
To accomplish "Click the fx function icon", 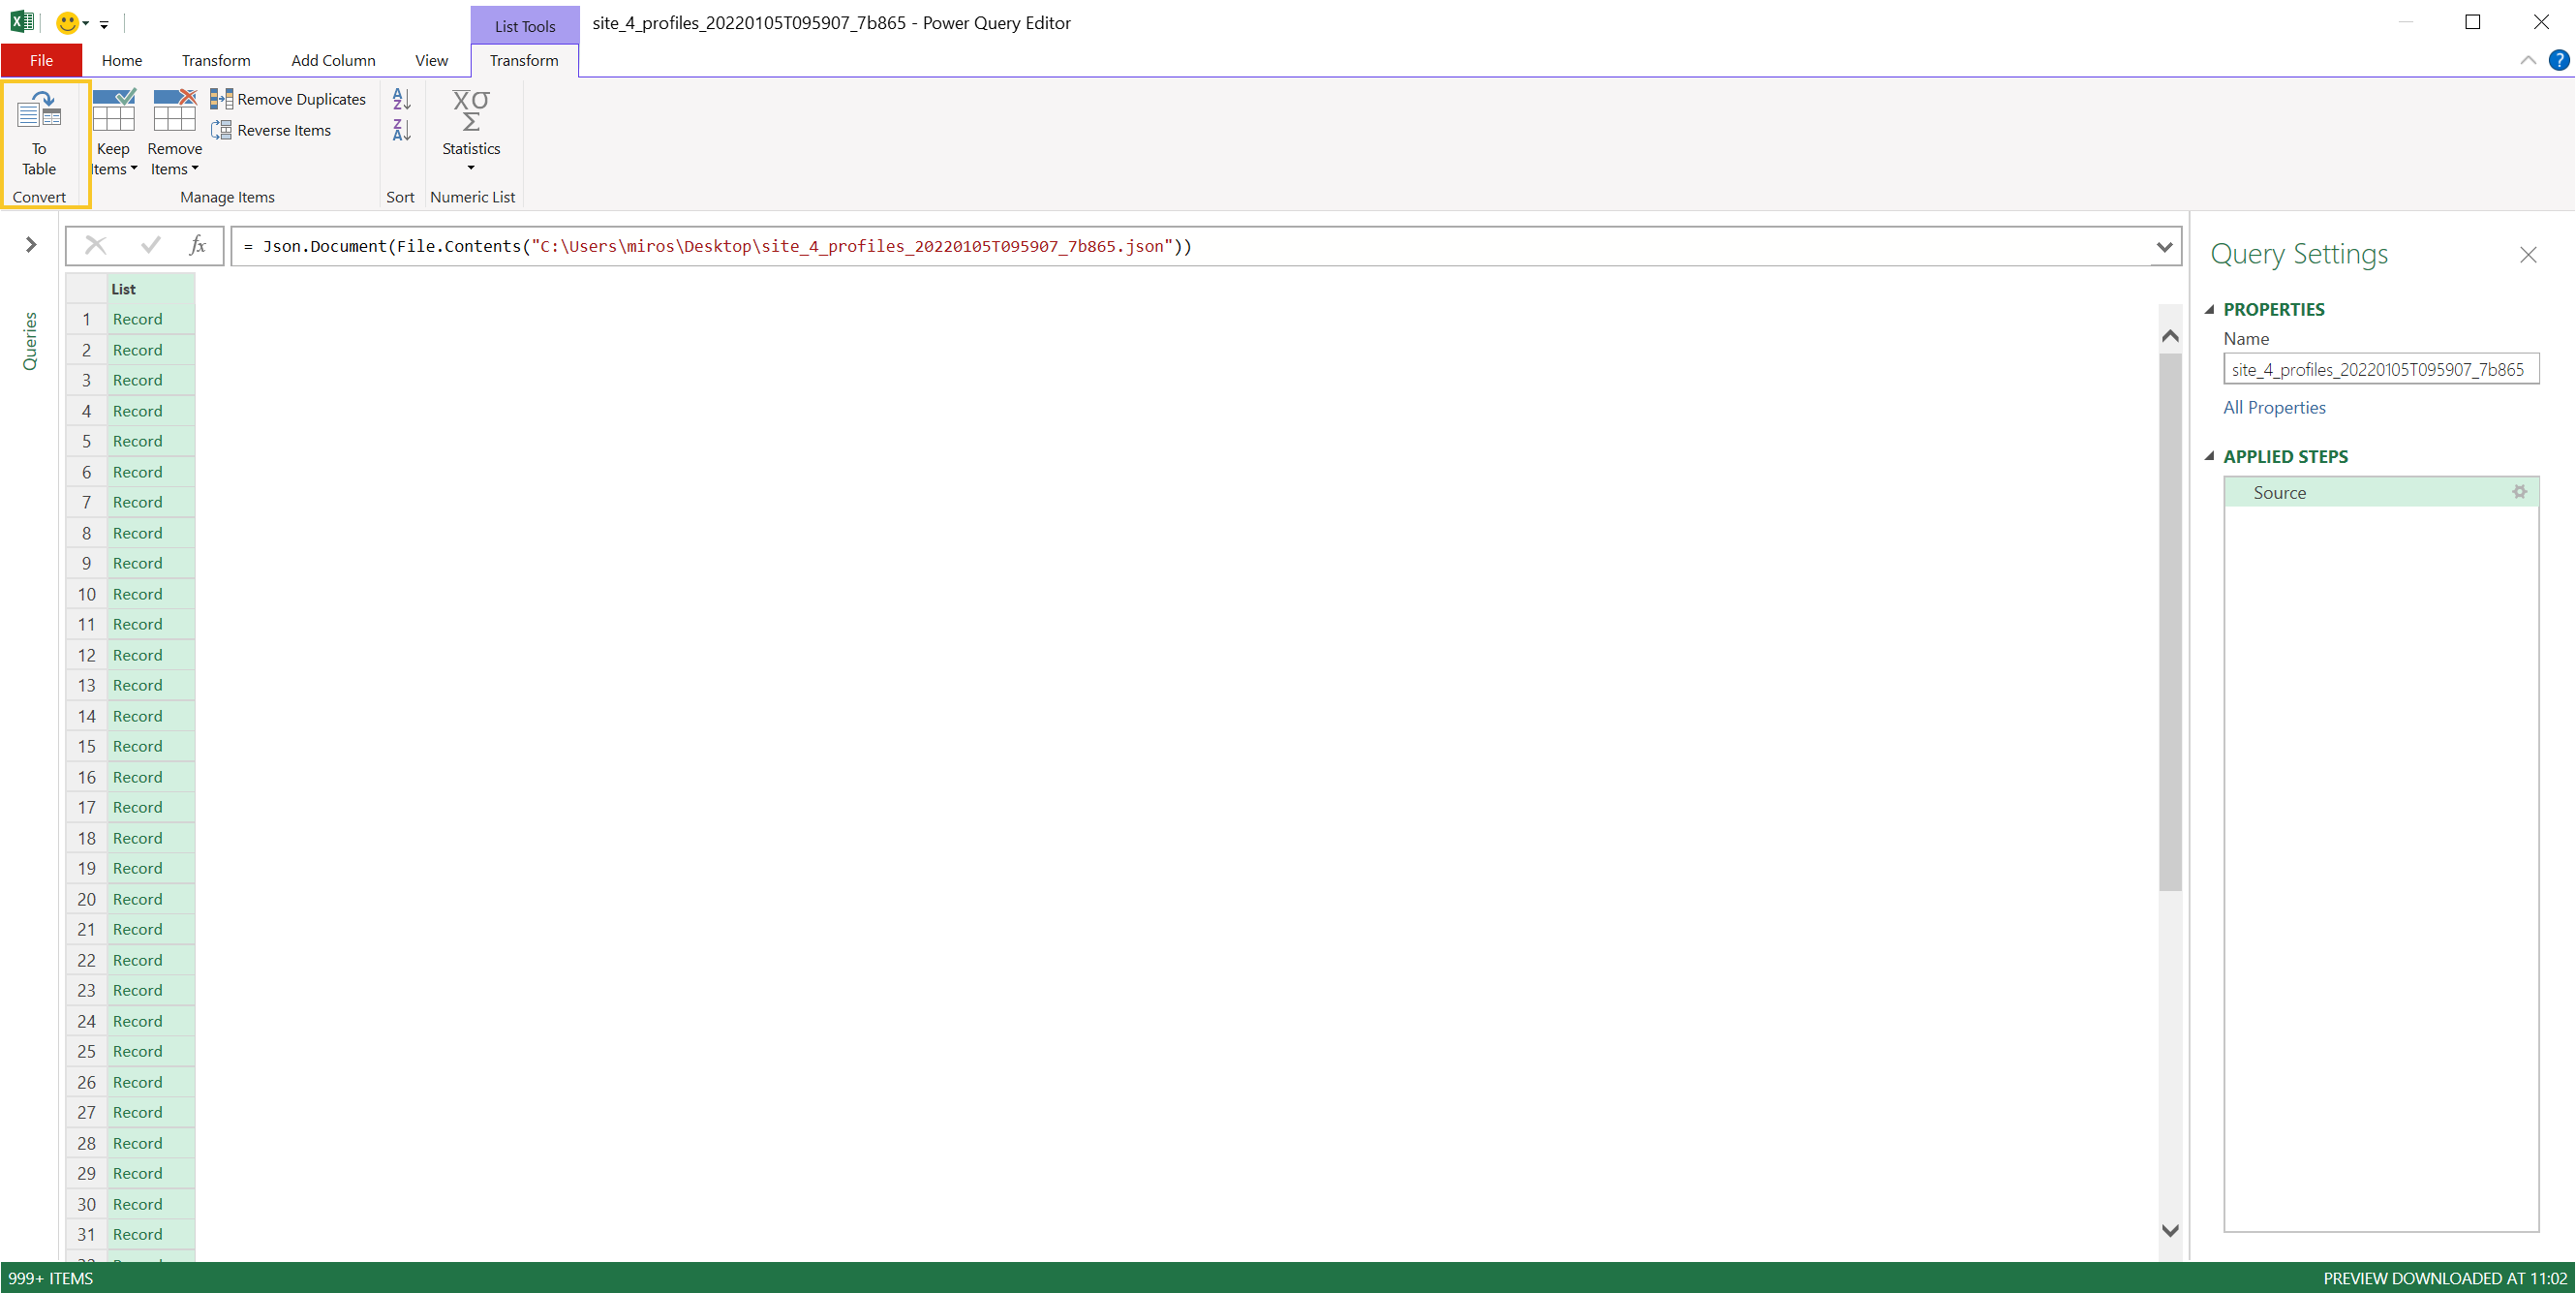I will (x=197, y=245).
